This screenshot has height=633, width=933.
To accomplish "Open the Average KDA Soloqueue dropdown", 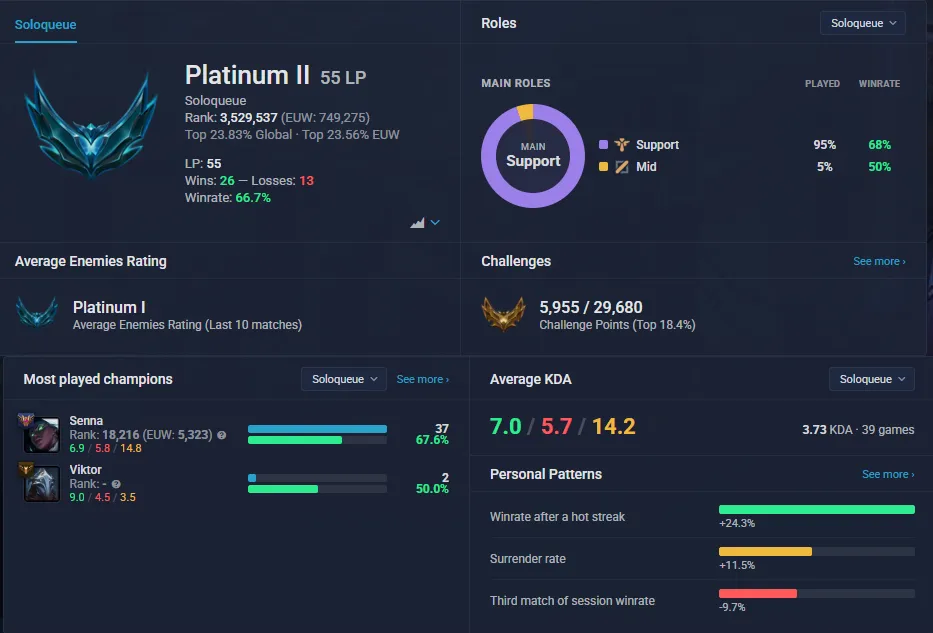I will coord(872,379).
